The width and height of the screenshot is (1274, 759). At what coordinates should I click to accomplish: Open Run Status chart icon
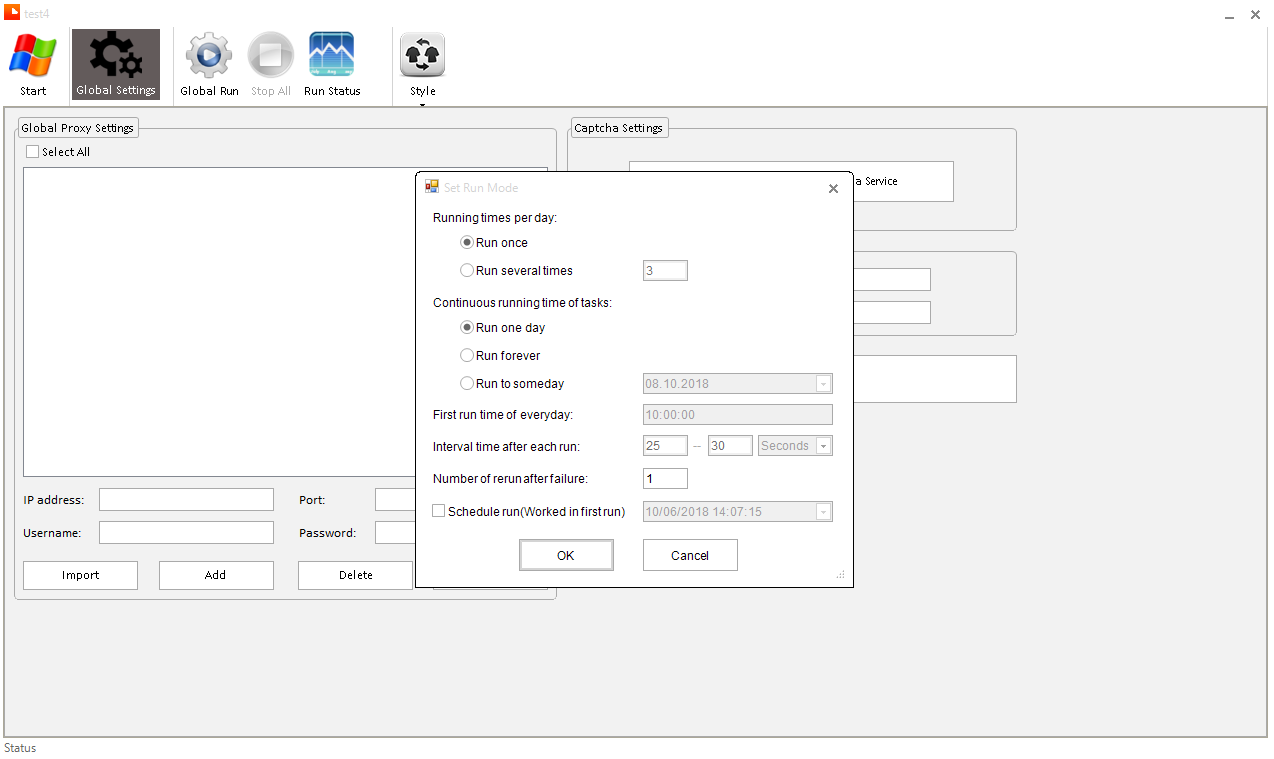[x=331, y=56]
